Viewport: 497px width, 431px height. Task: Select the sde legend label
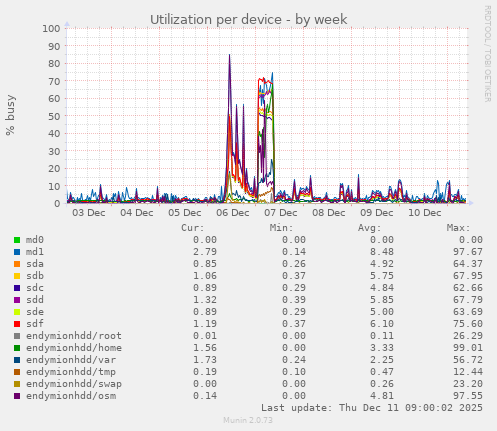(x=35, y=312)
